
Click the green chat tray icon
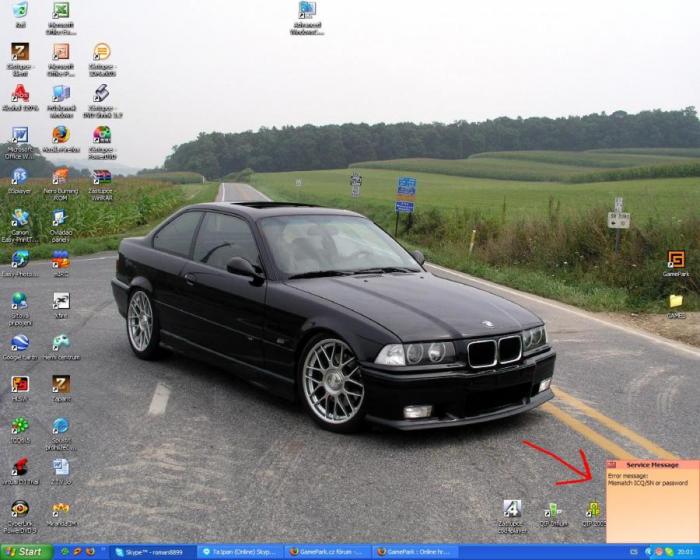coord(669,552)
